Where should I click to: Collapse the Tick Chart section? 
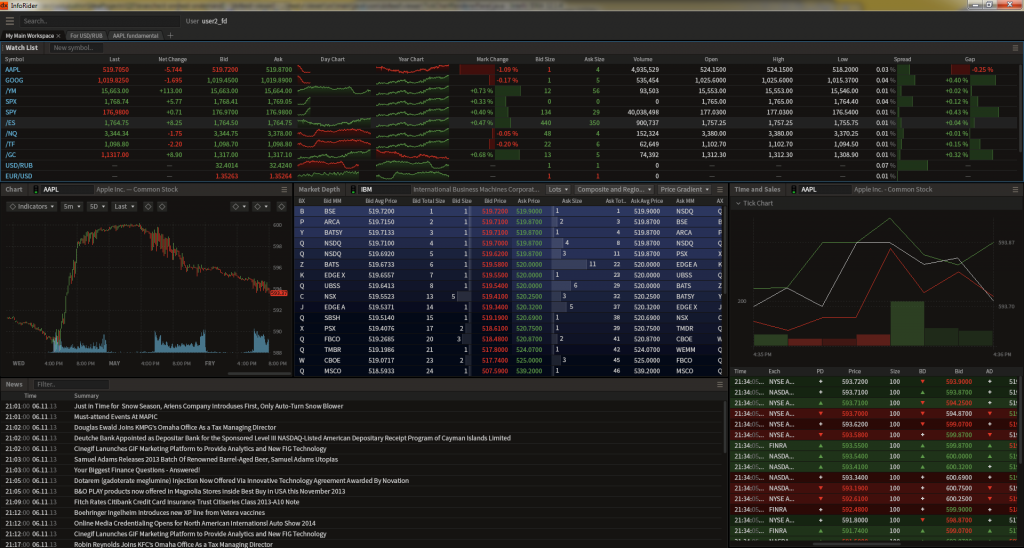pos(737,203)
